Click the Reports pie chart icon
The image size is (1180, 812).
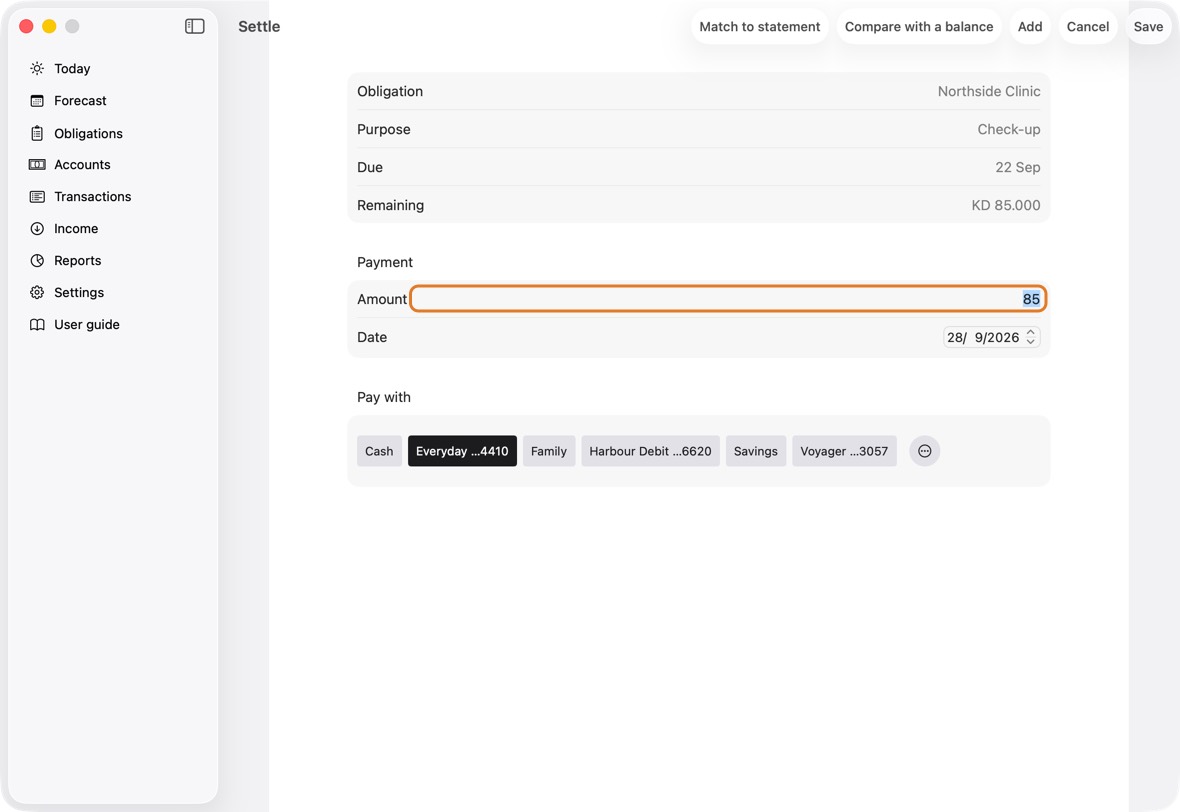point(37,260)
